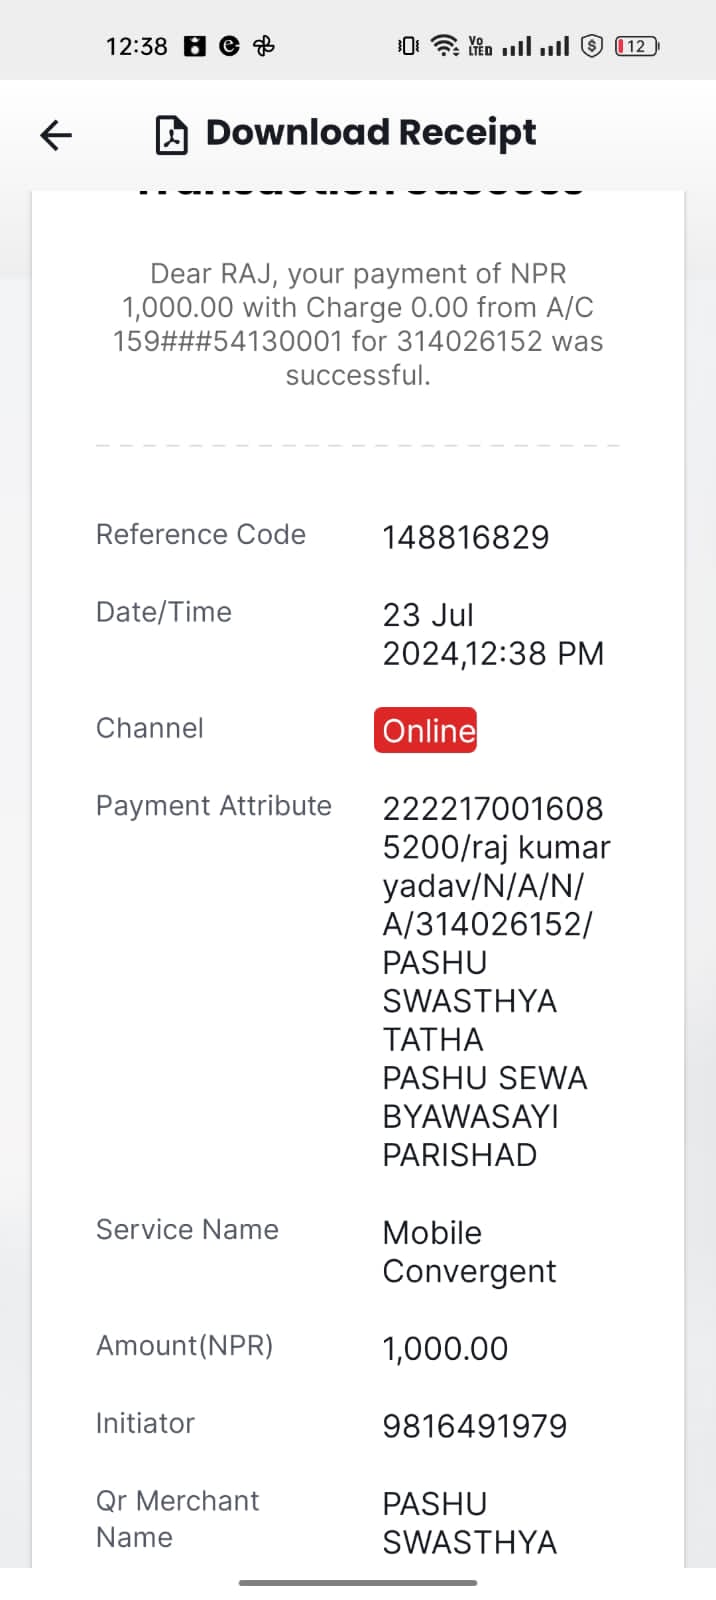Tap the Wi-Fi status icon
This screenshot has height=1600, width=716.
[x=445, y=46]
